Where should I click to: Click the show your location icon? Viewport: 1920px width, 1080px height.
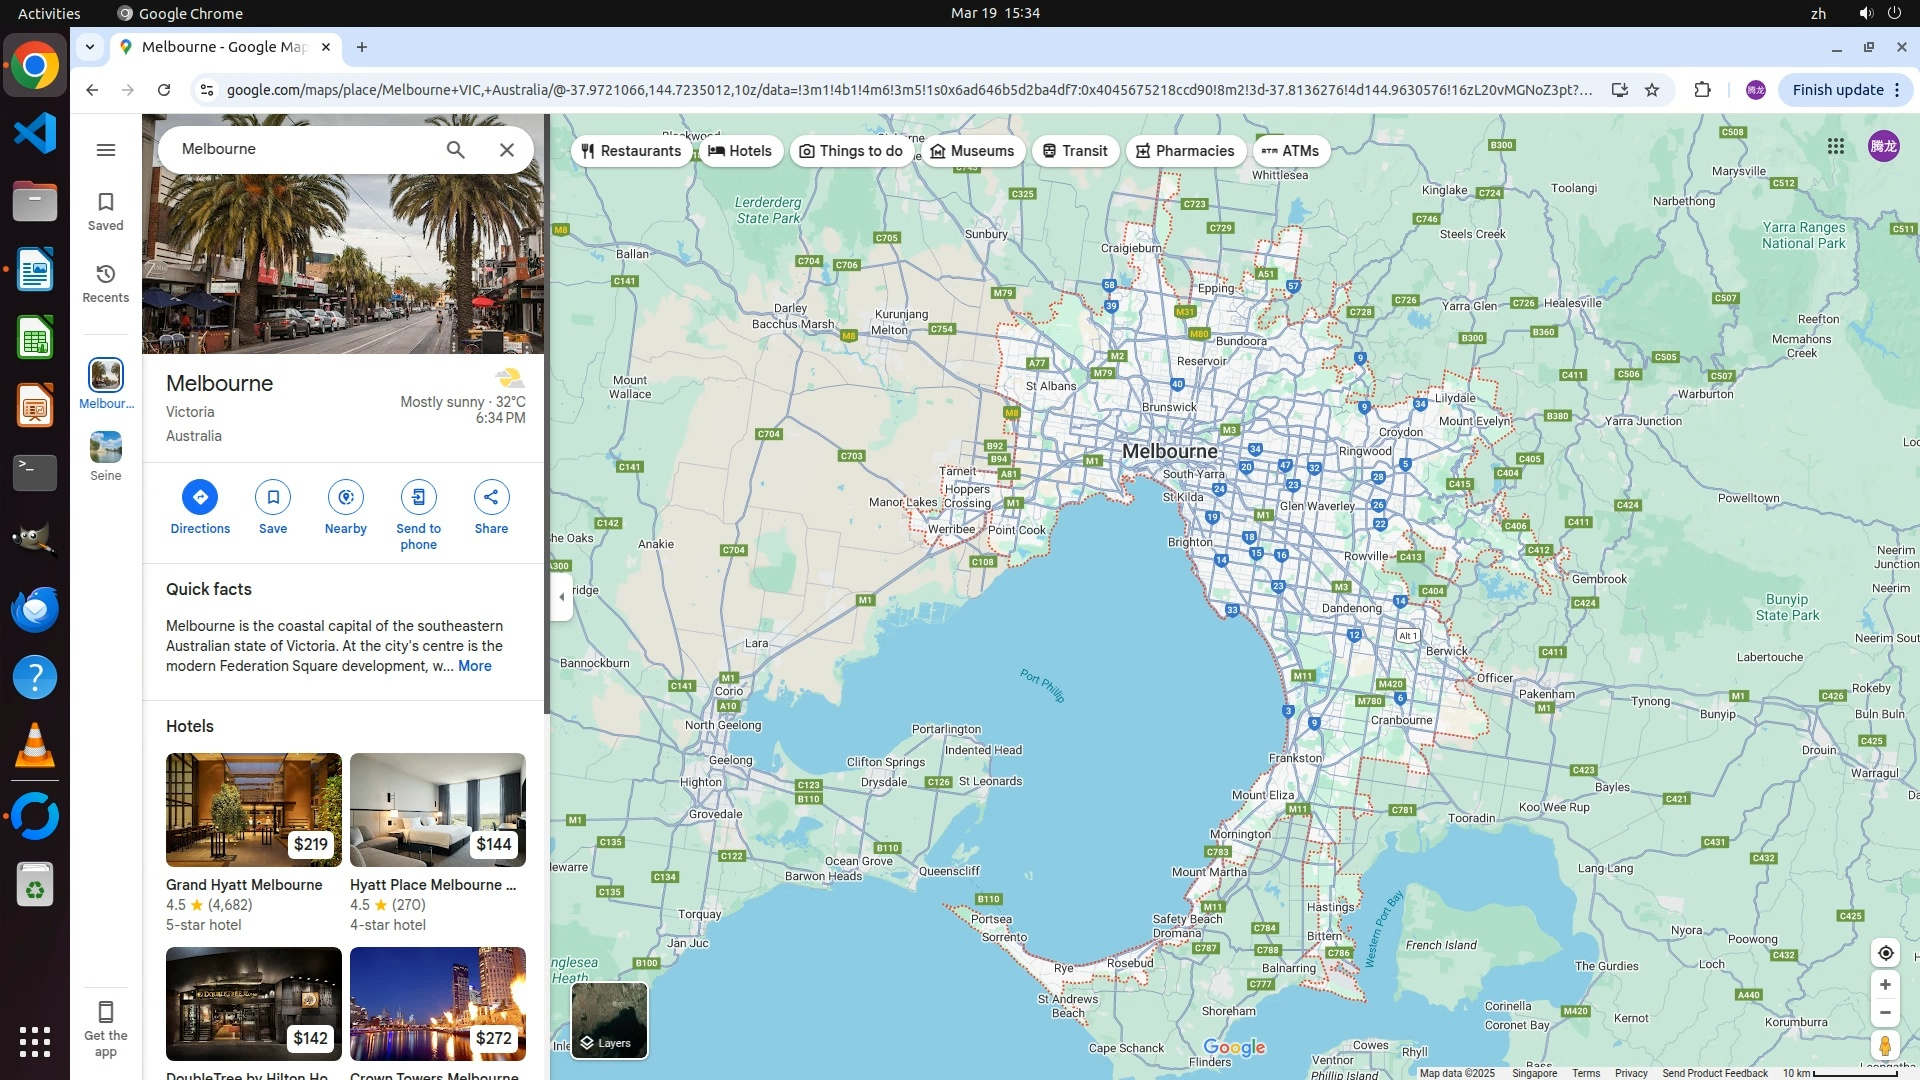(x=1884, y=953)
